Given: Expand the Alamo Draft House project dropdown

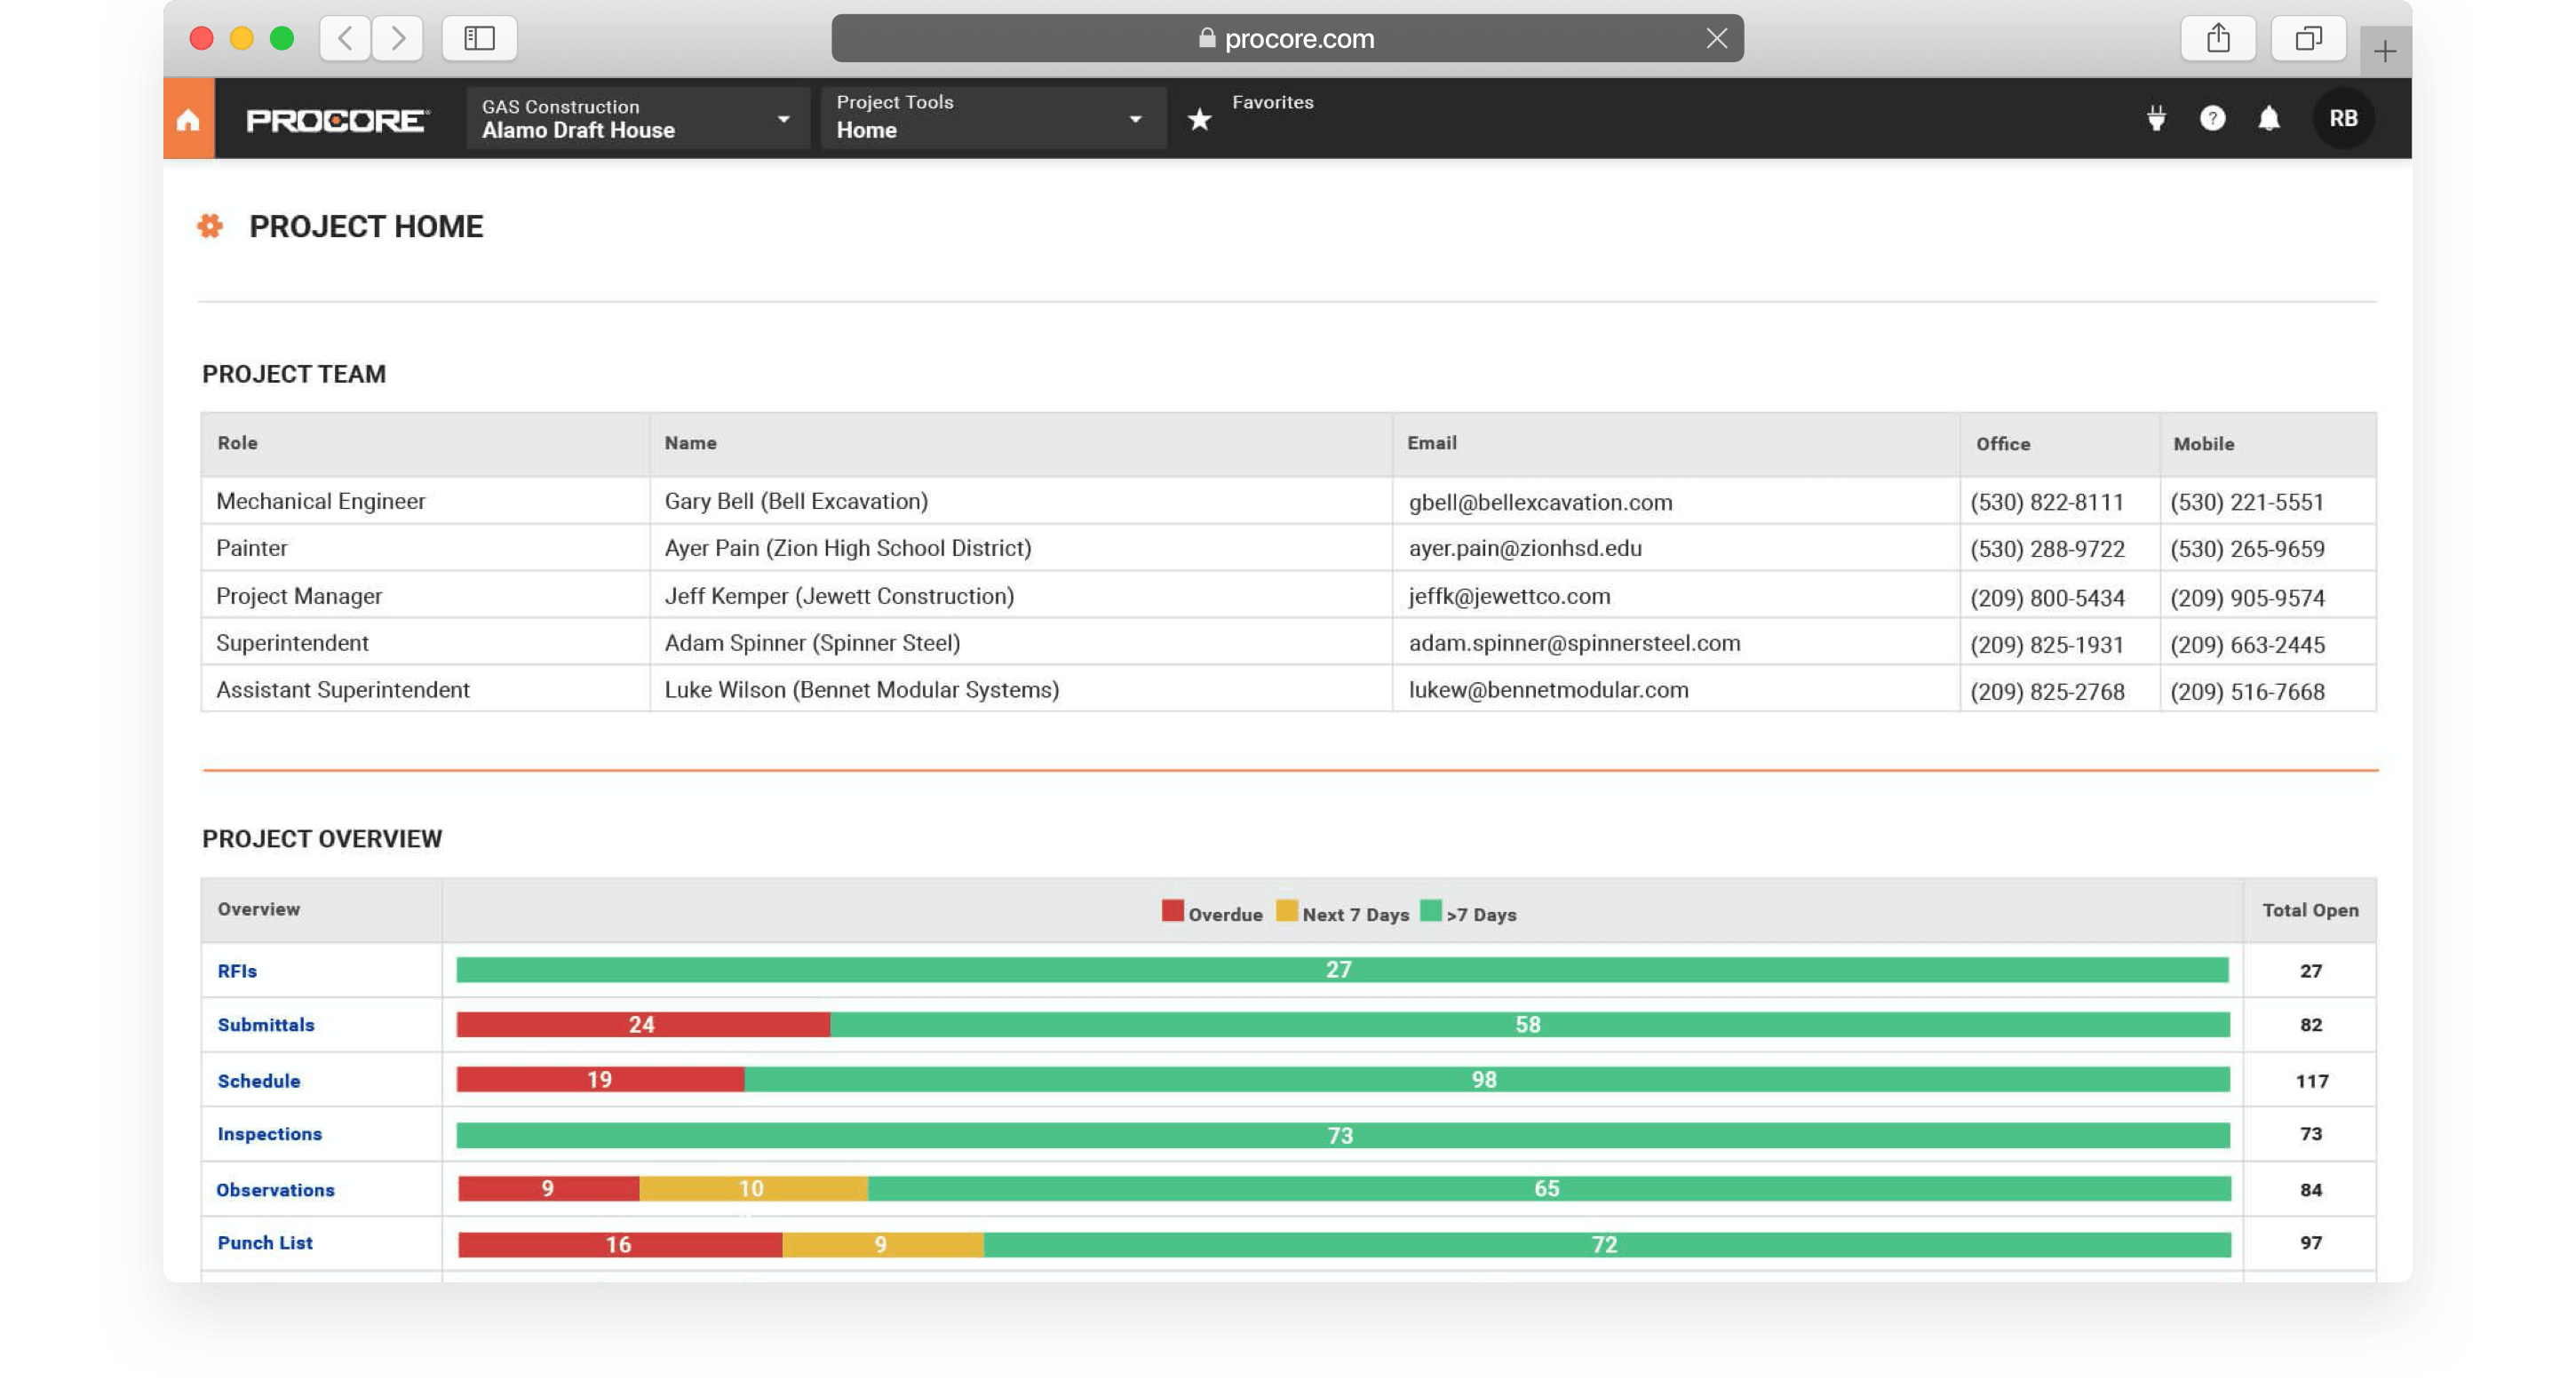Looking at the screenshot, I should (637, 119).
